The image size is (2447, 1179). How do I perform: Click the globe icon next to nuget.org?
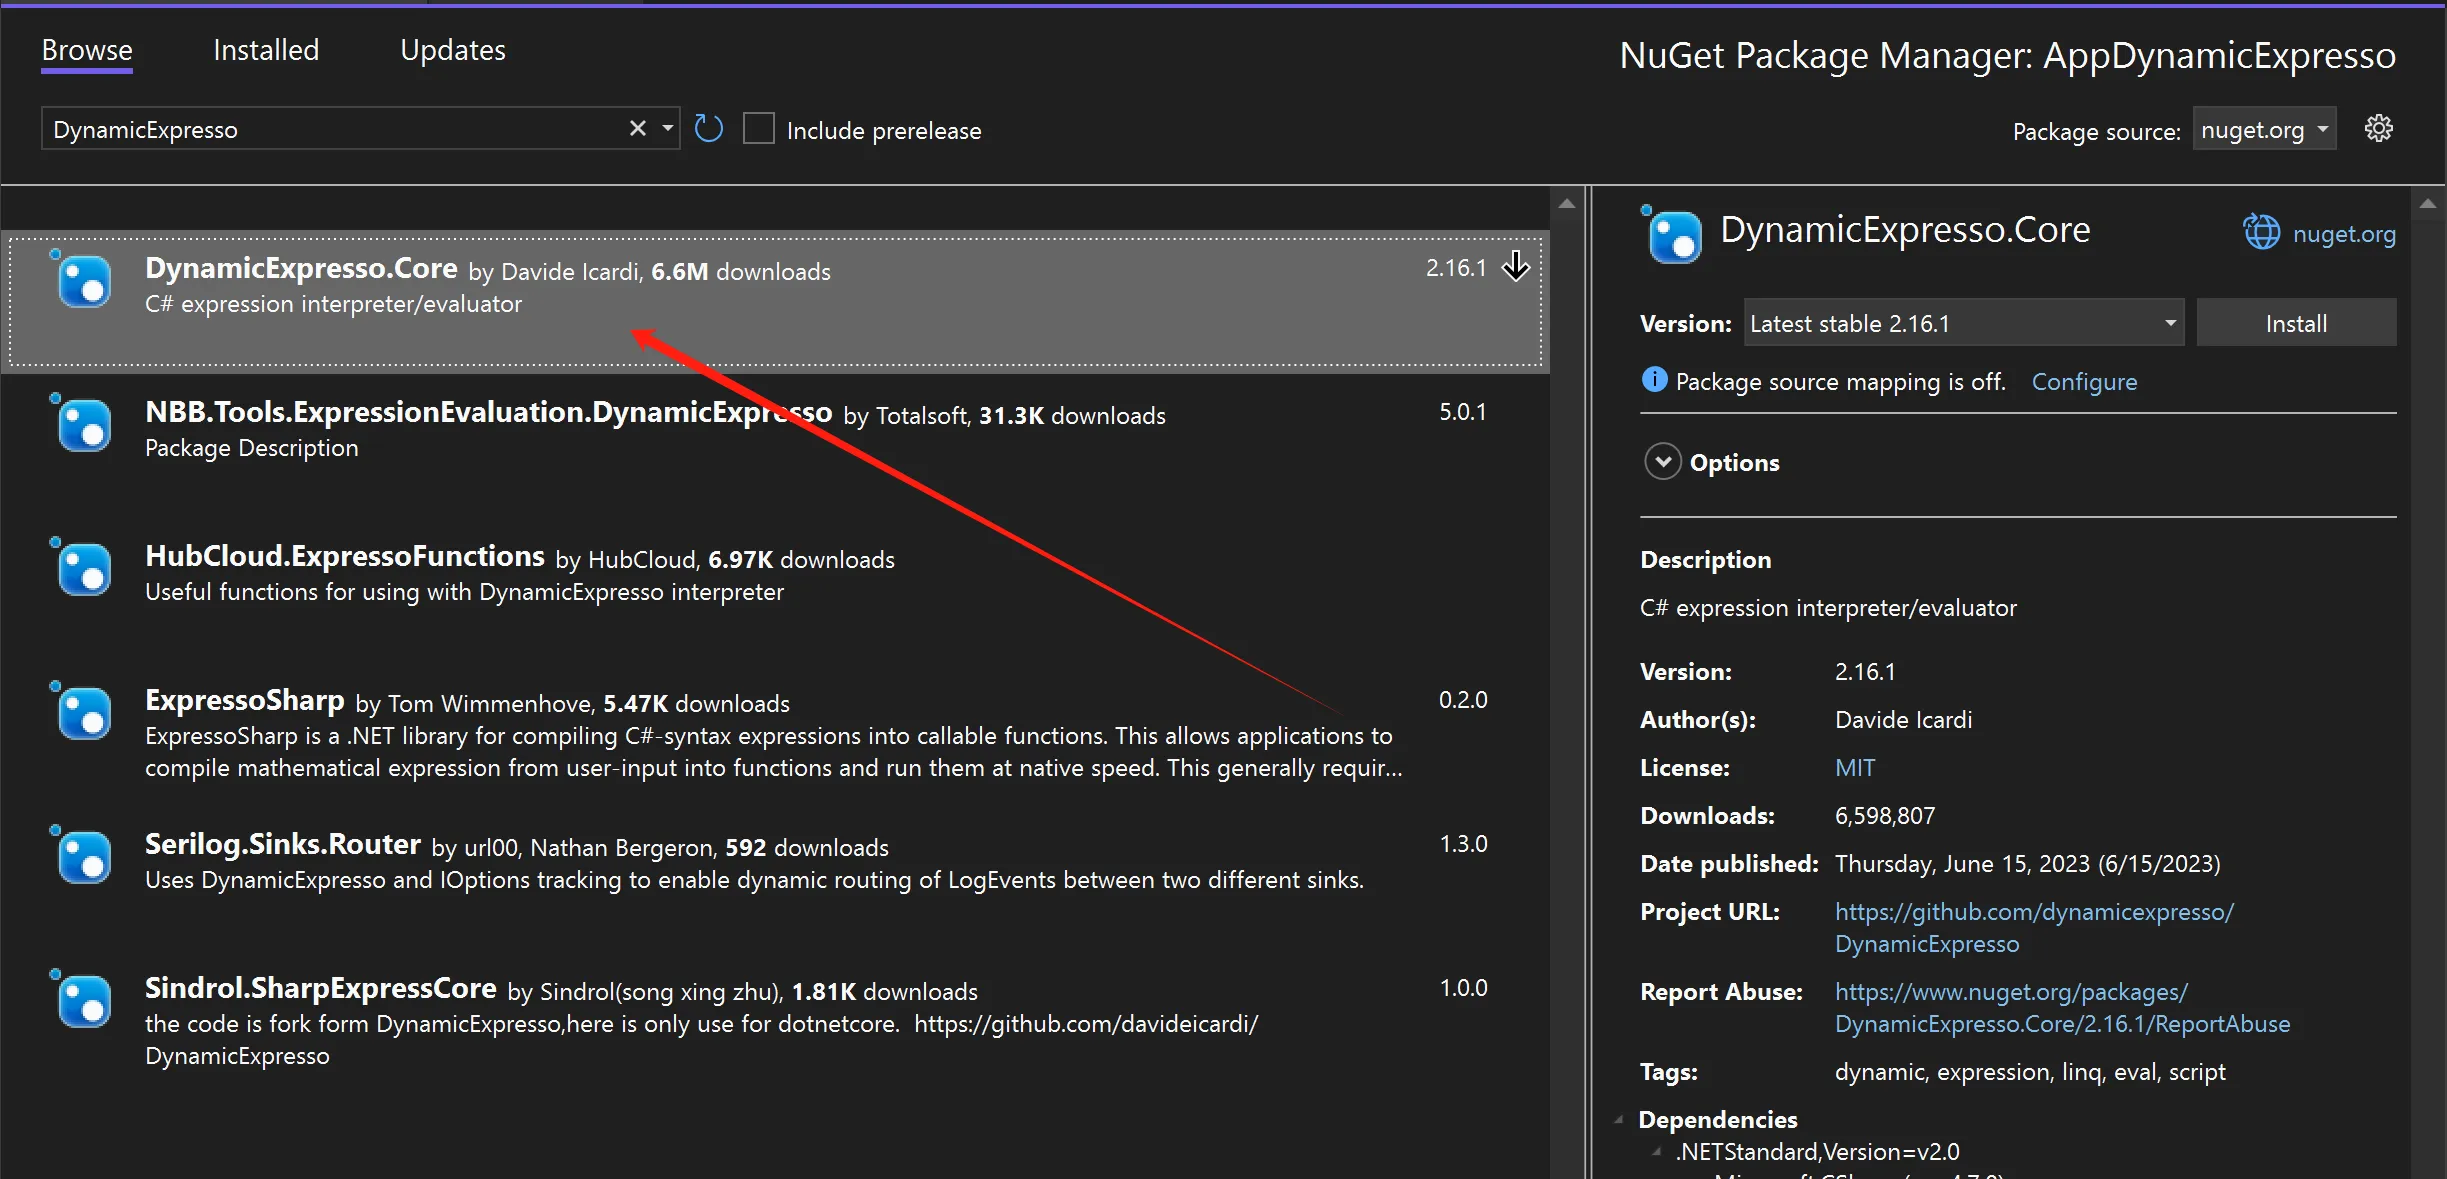pos(2261,233)
